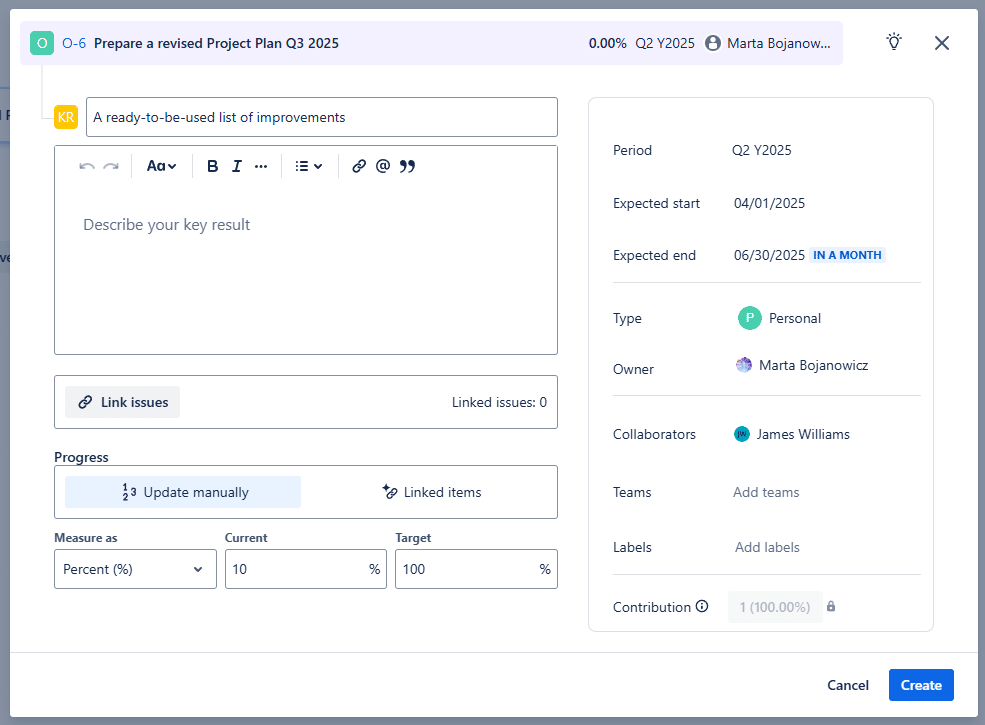
Task: Toggle bold formatting in description editor
Action: pyautogui.click(x=212, y=166)
